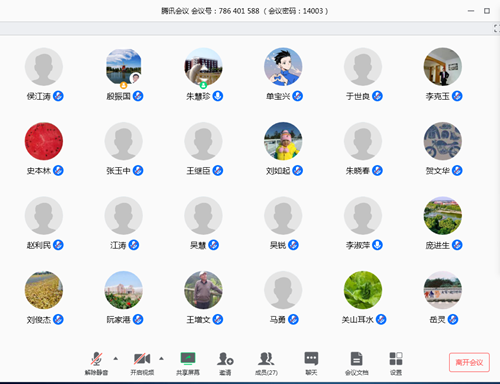Click the participant name 于世良

tap(358, 96)
